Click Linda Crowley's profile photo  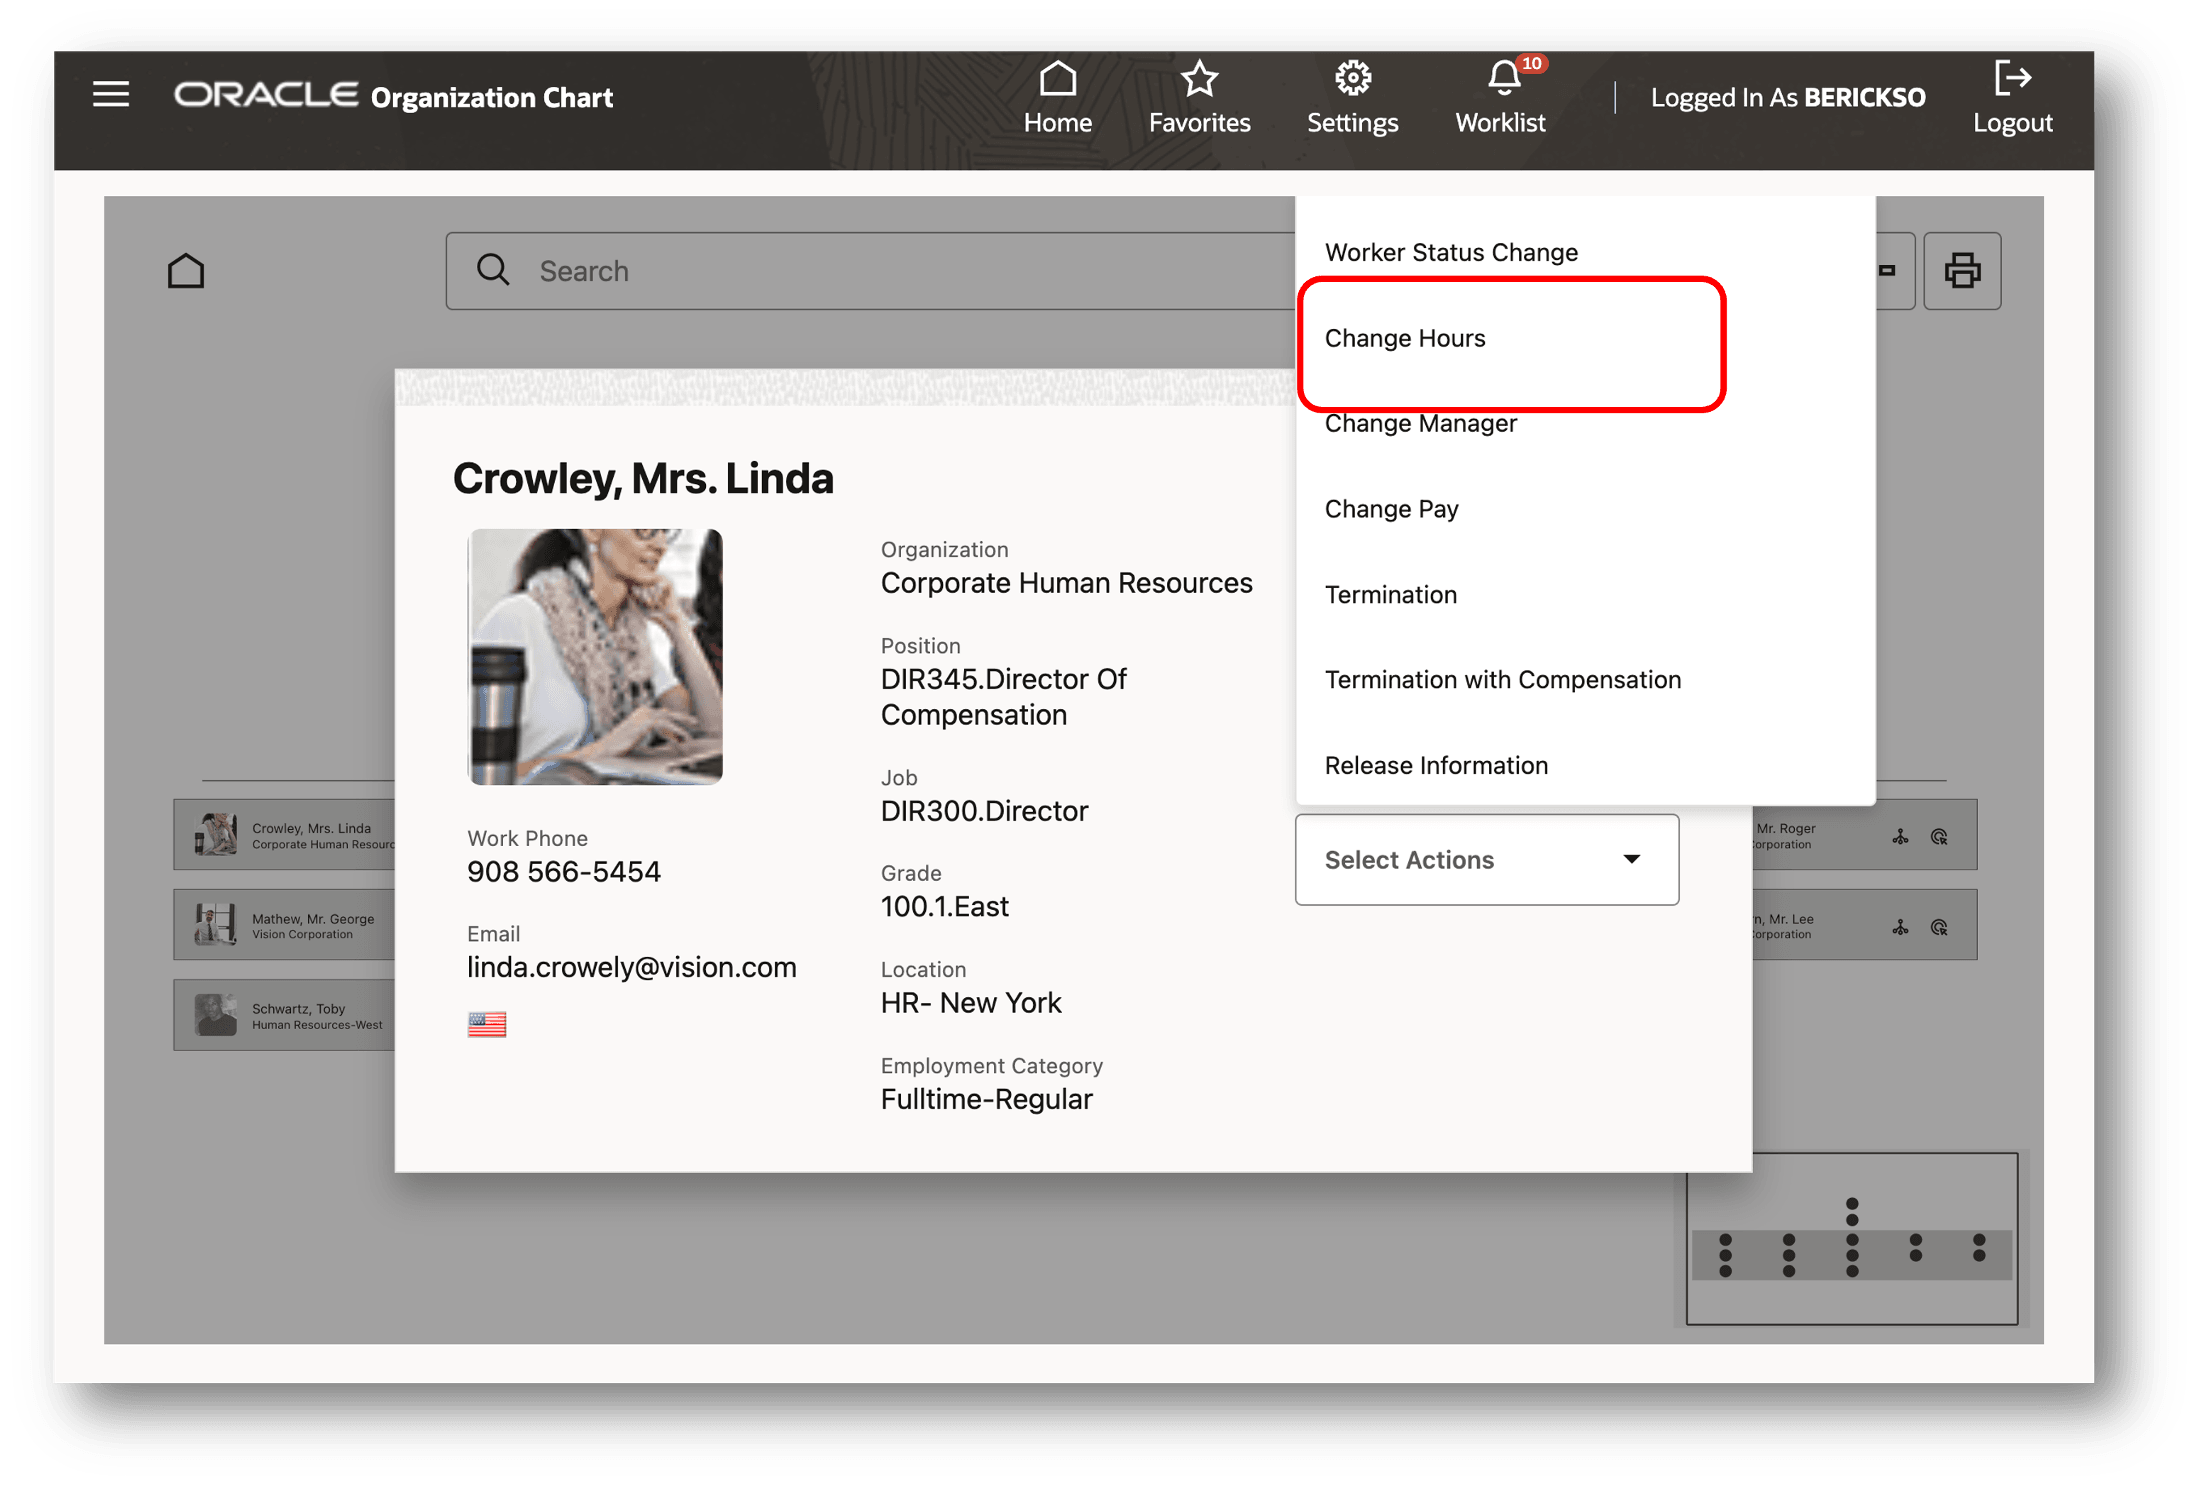click(595, 657)
